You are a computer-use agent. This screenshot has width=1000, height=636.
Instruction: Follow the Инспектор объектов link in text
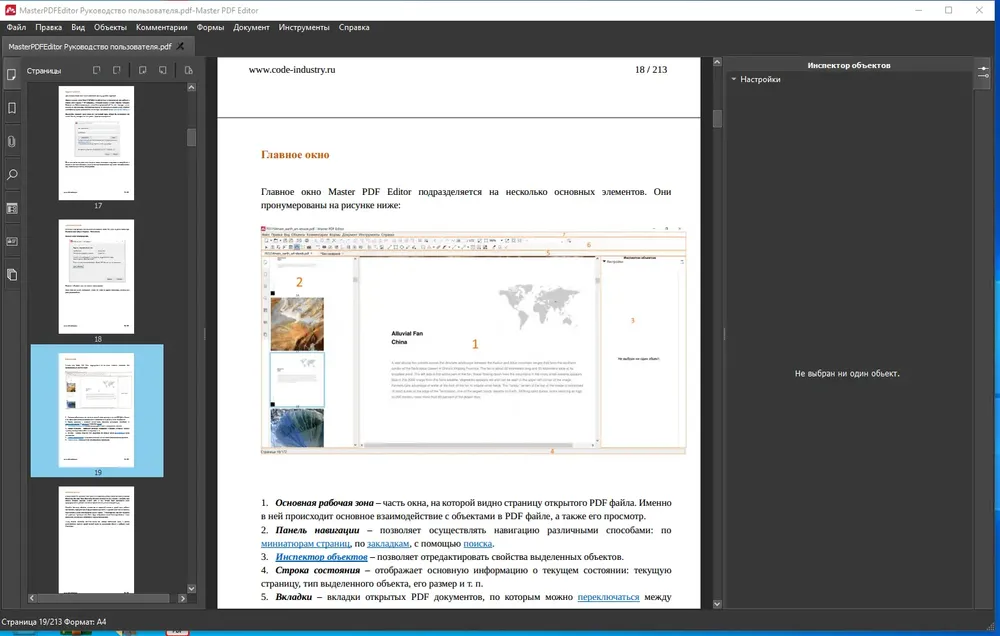pyautogui.click(x=321, y=557)
